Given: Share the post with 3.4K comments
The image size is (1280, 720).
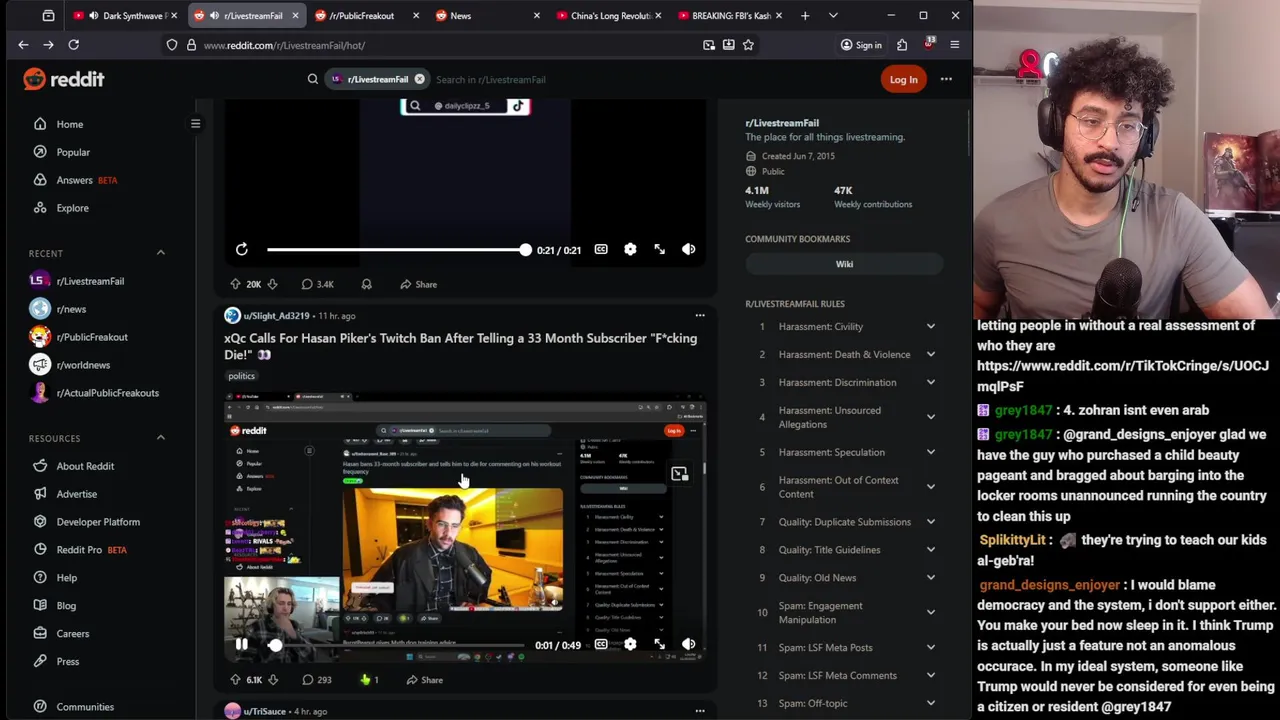Looking at the screenshot, I should point(418,284).
